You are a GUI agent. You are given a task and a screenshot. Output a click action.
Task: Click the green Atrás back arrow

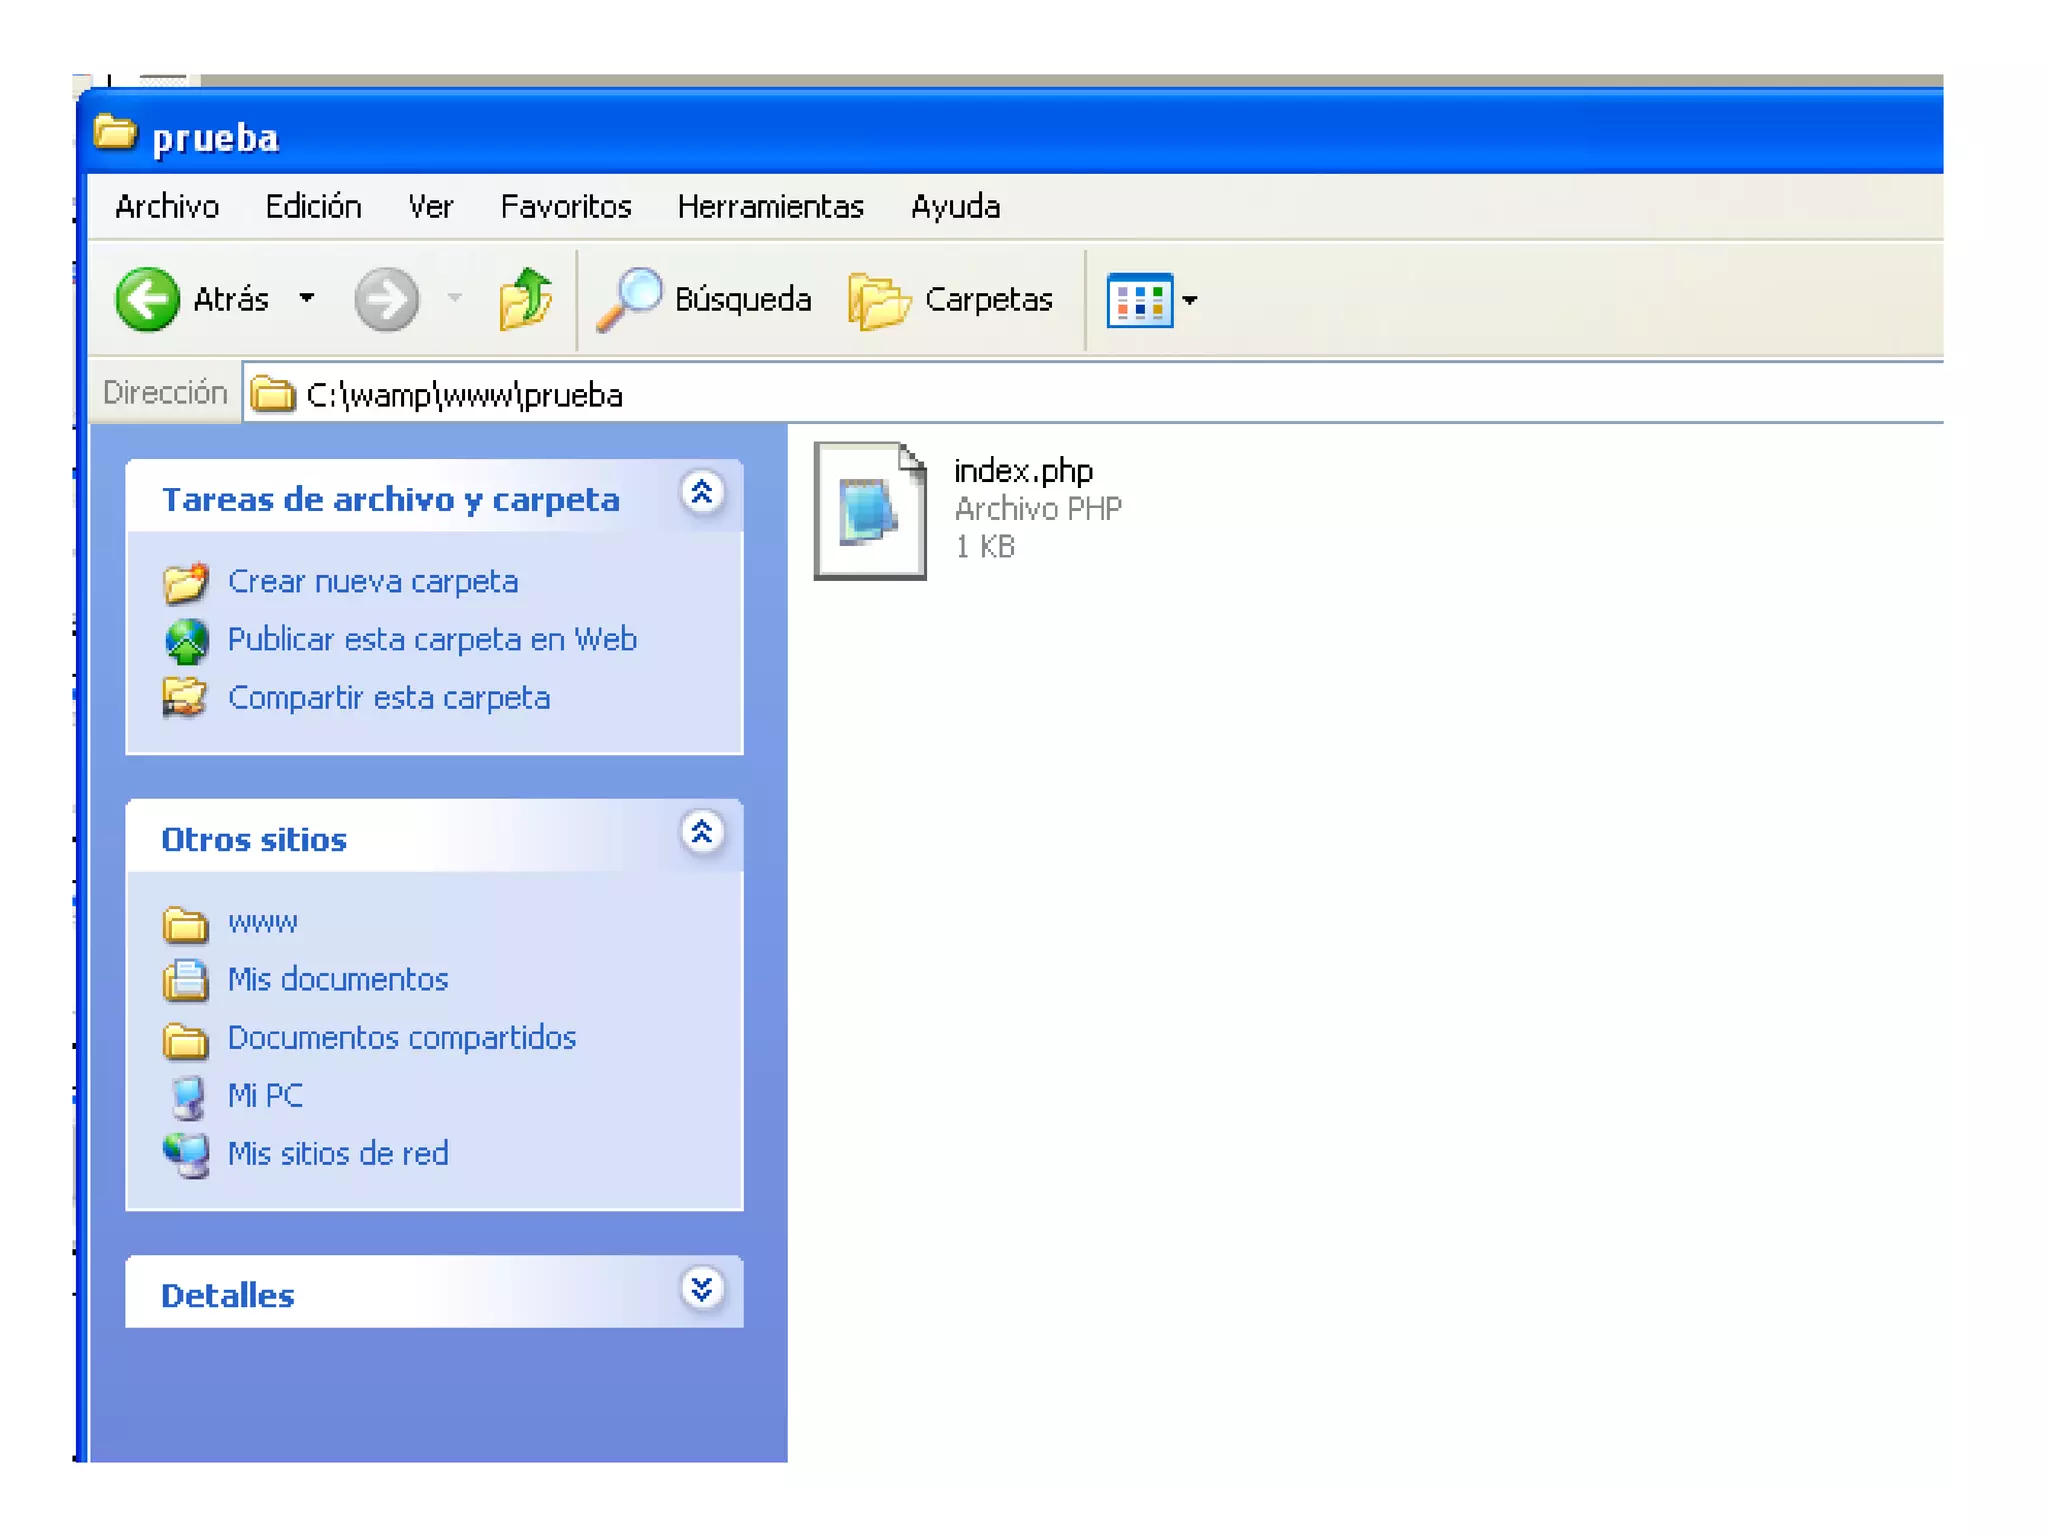pos(147,299)
